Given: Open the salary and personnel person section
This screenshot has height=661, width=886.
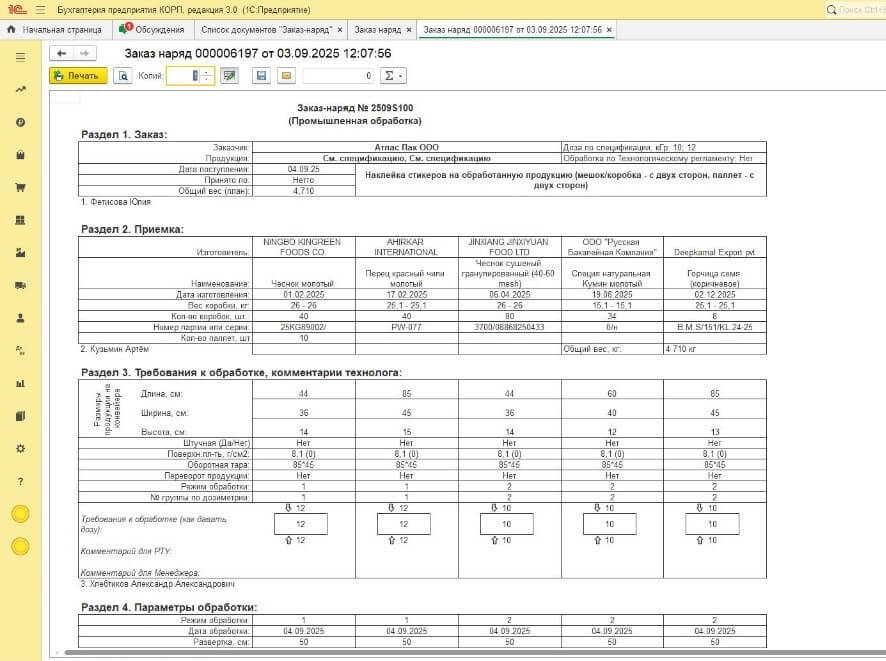Looking at the screenshot, I should (20, 318).
